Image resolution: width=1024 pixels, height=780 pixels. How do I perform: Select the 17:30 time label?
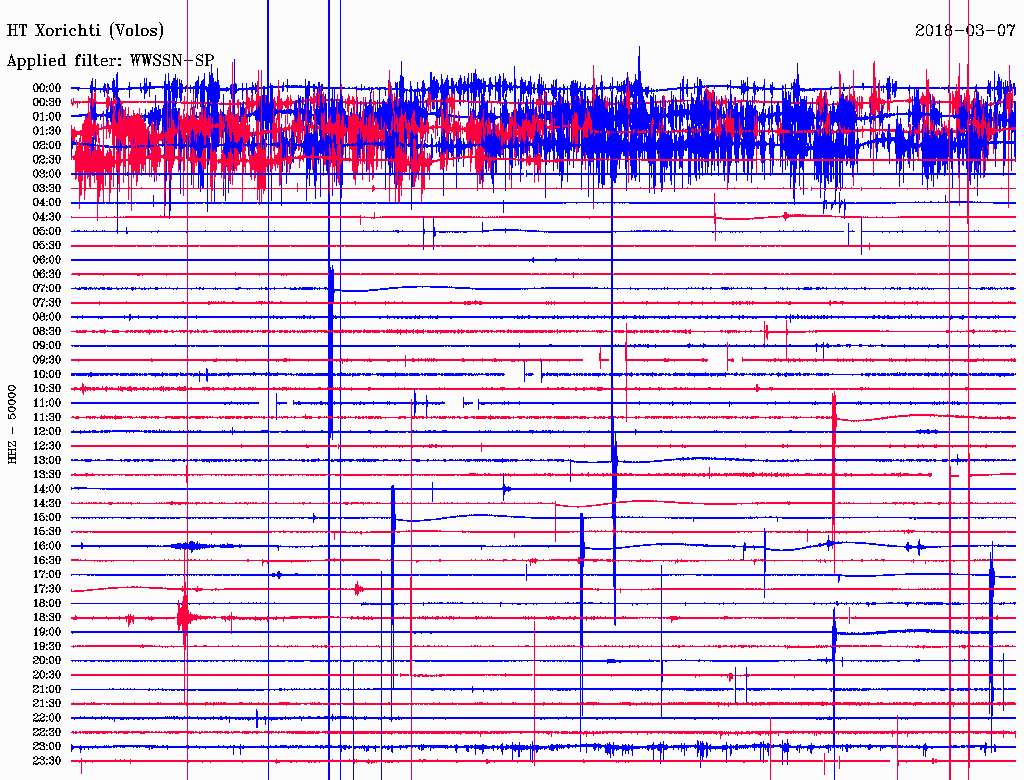pyautogui.click(x=47, y=589)
